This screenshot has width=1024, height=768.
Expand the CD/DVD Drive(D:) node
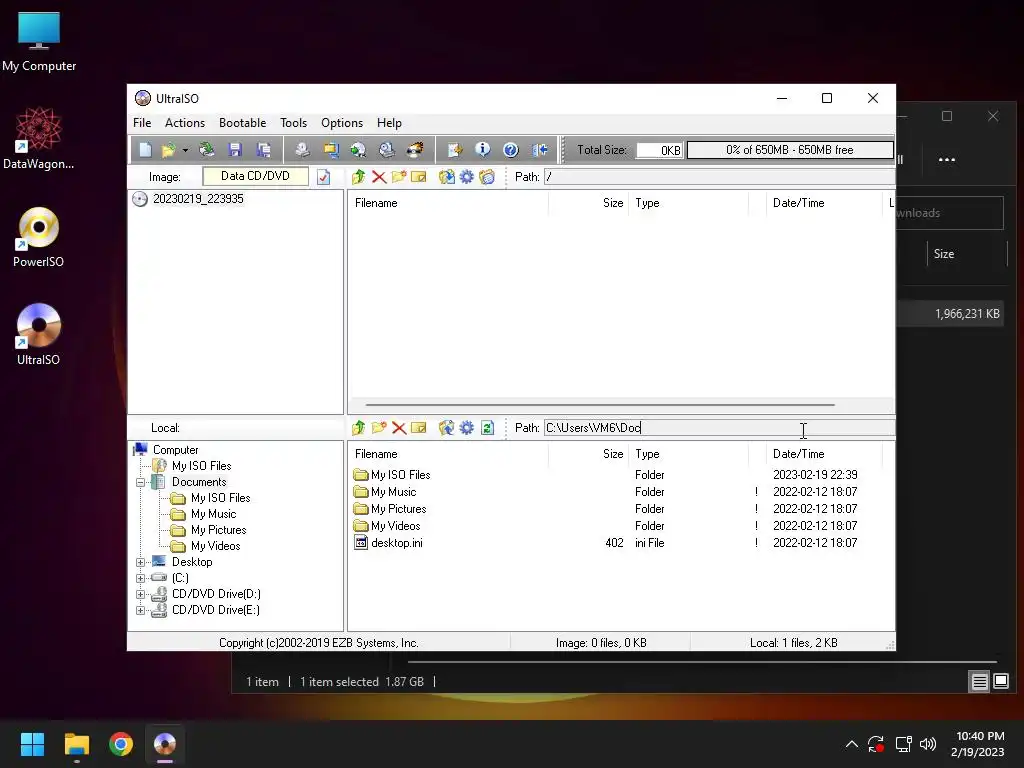[140, 594]
